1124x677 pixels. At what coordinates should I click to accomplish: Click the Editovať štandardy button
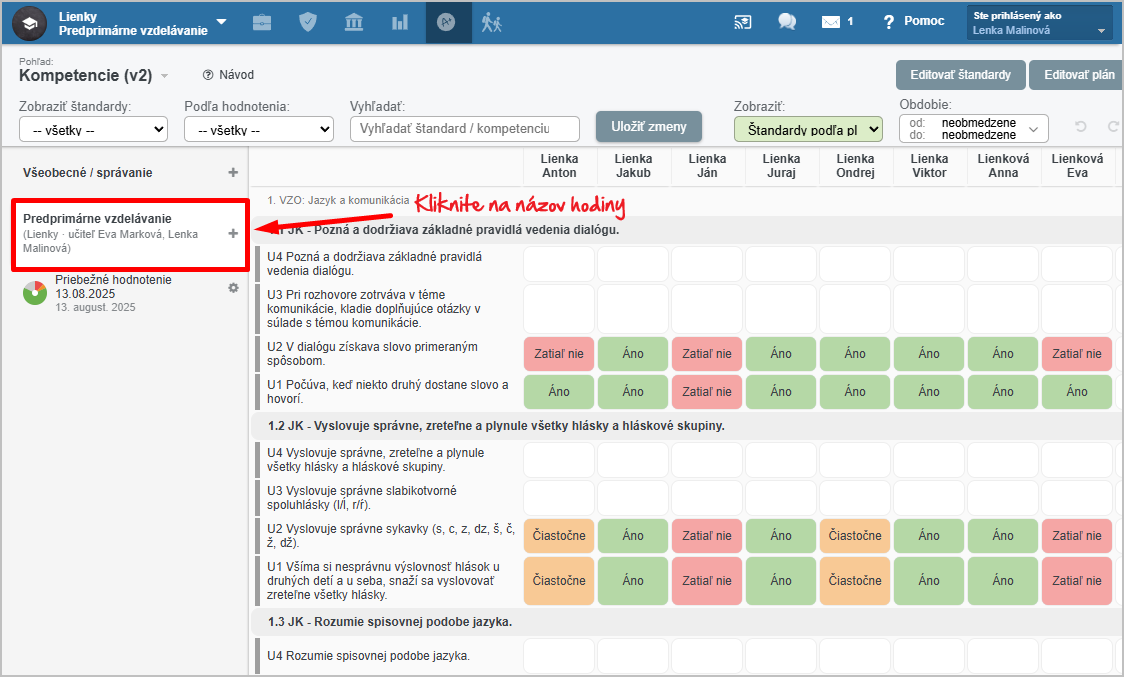[x=960, y=75]
